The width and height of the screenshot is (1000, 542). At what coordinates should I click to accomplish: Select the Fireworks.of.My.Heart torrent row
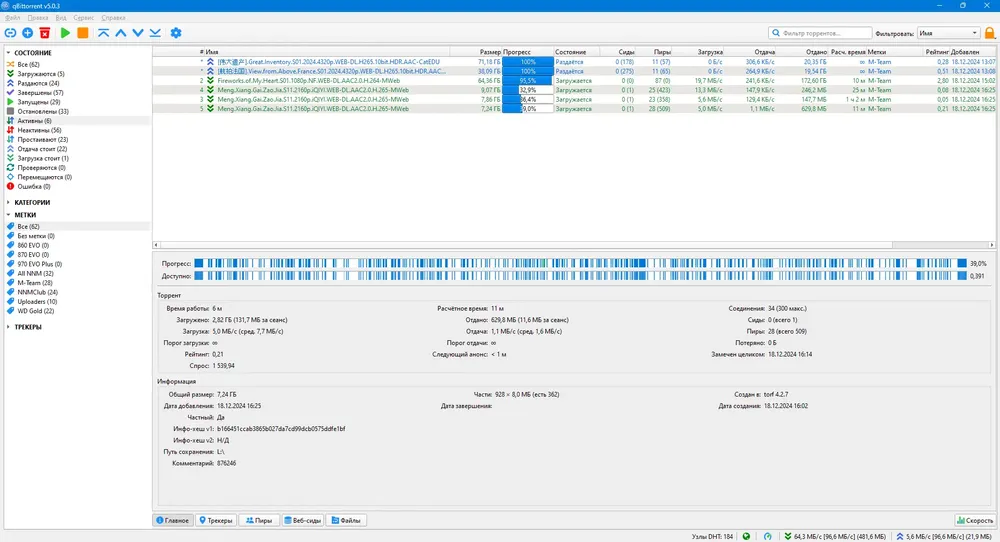point(574,81)
